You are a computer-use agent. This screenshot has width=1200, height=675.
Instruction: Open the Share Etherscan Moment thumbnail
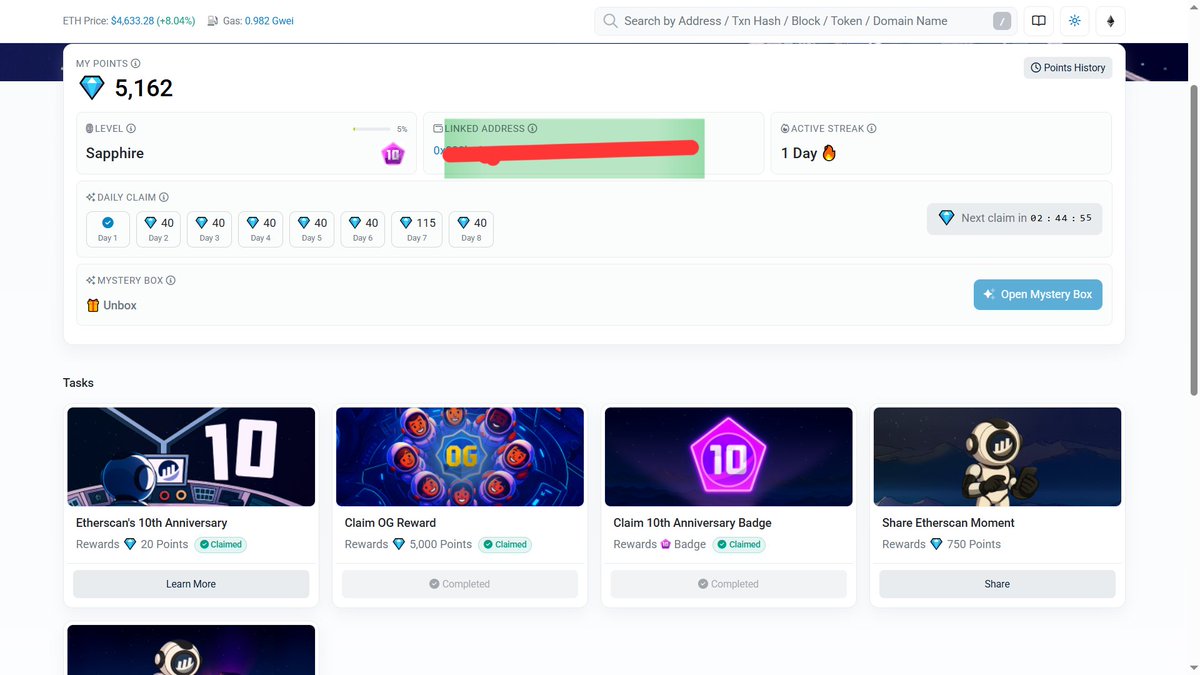pyautogui.click(x=997, y=456)
